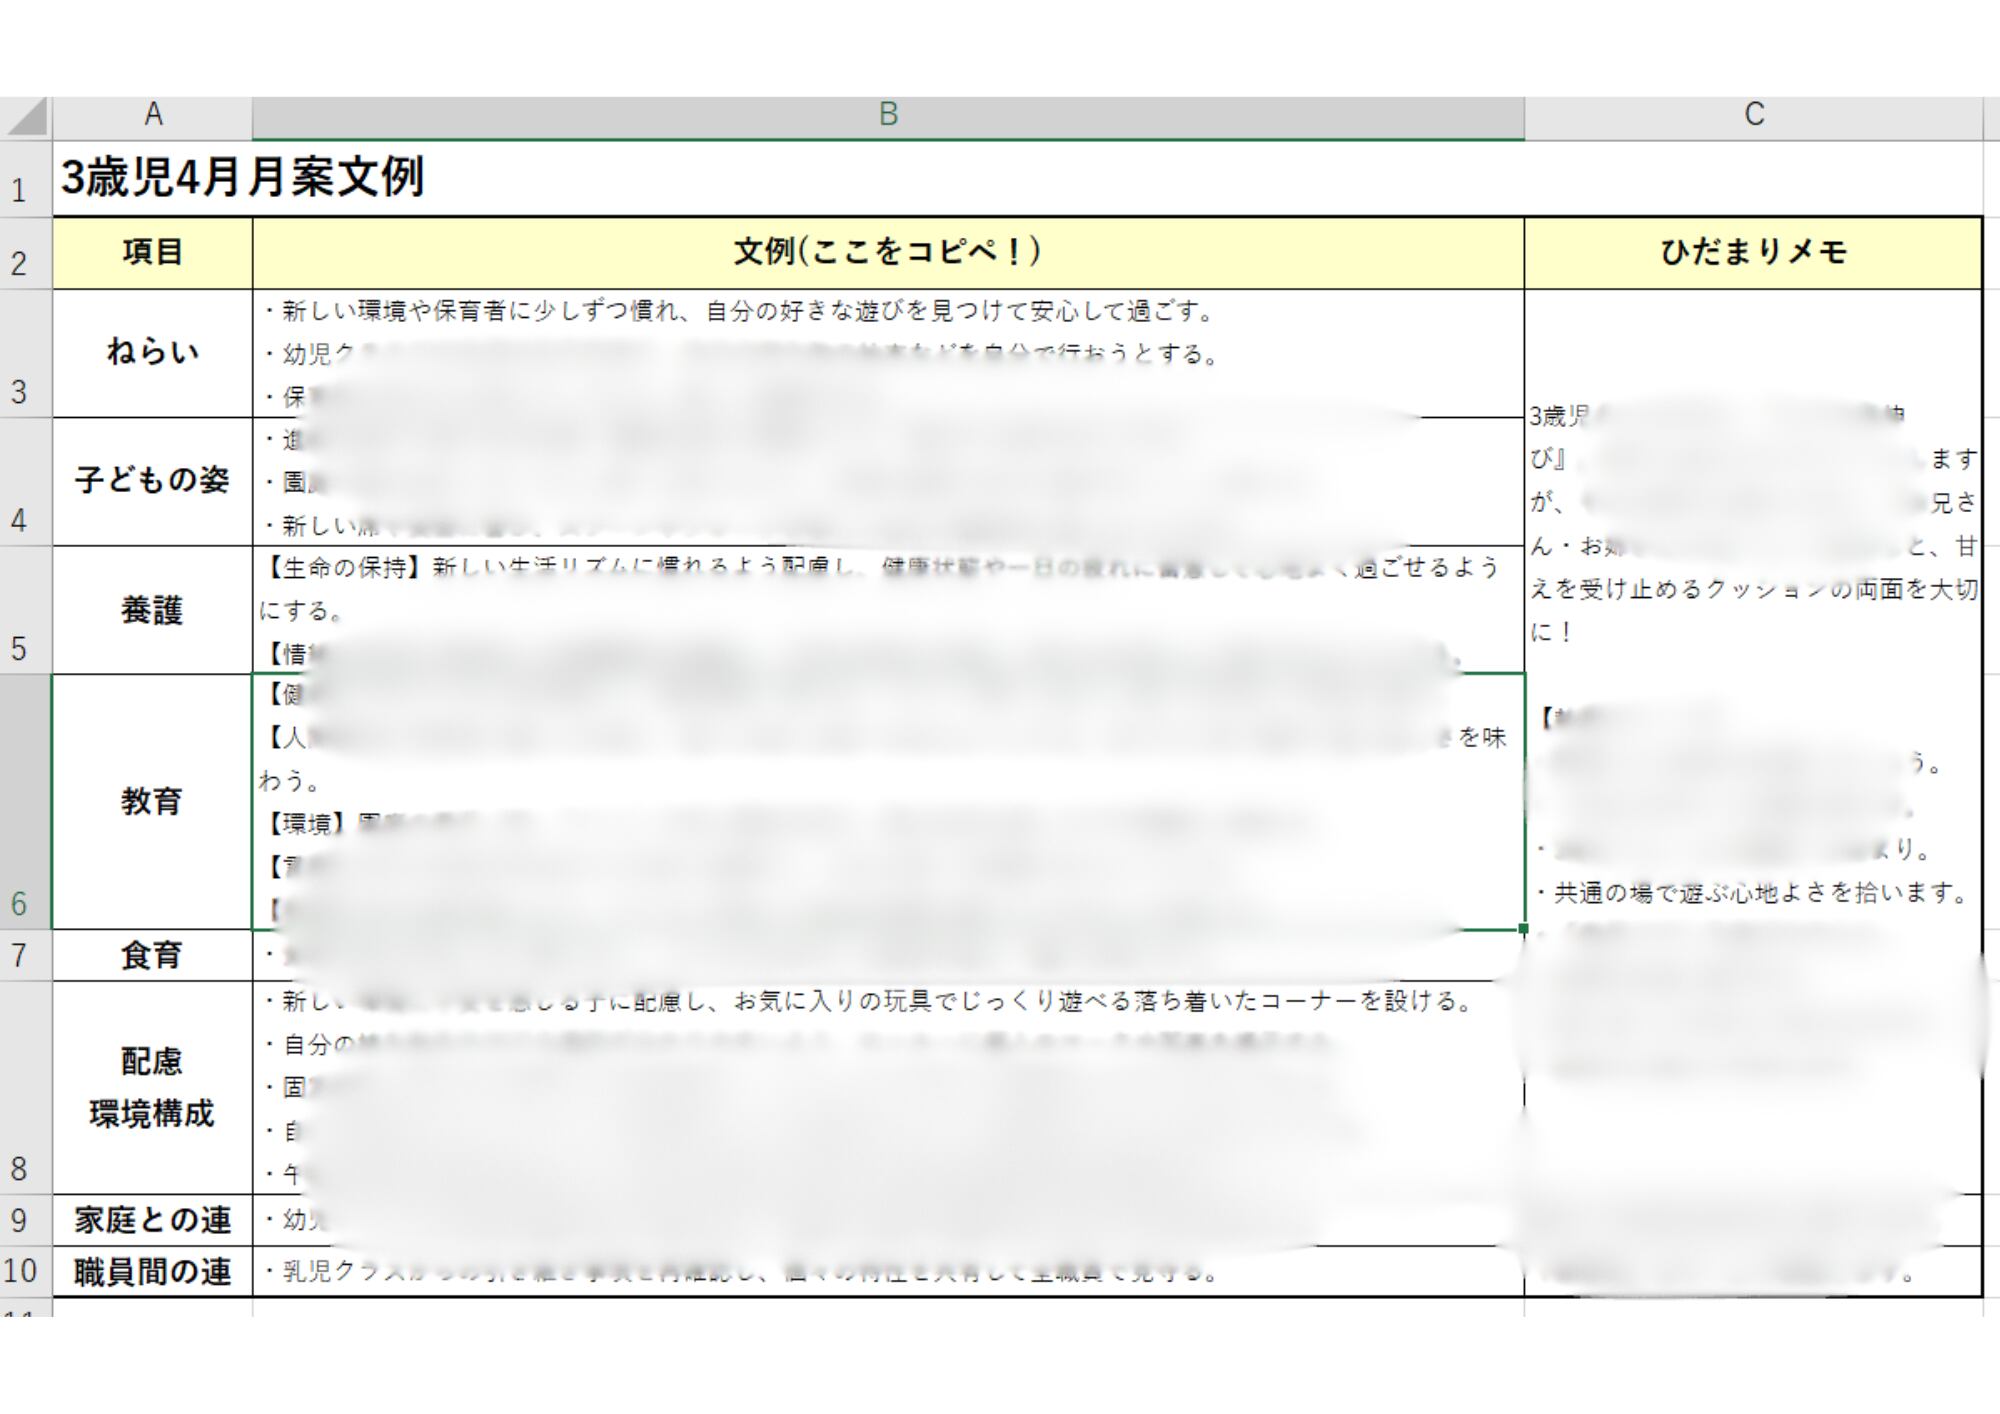Click the 文例(ここをコピペ!) header cell
2000x1414 pixels.
point(888,252)
